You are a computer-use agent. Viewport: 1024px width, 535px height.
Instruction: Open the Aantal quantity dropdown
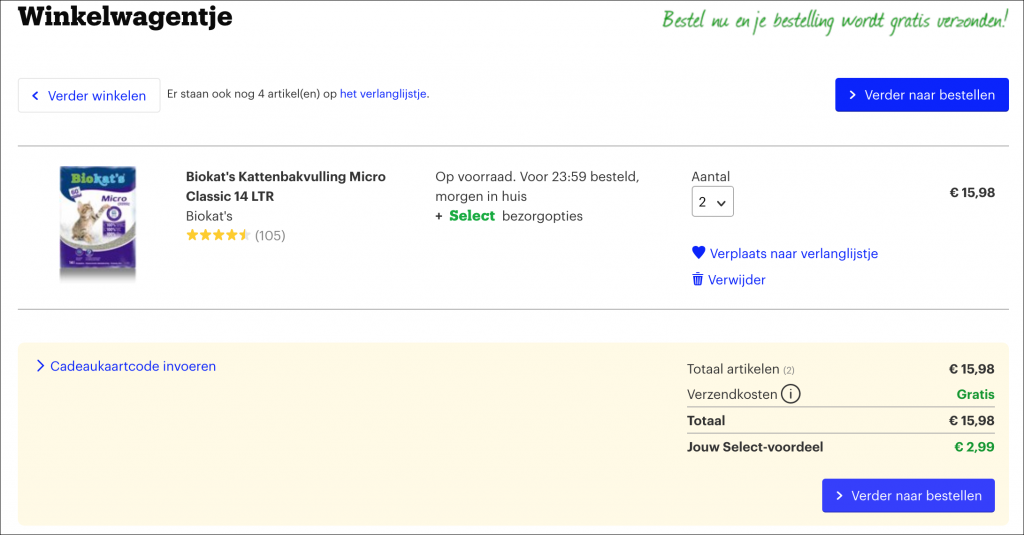click(712, 202)
